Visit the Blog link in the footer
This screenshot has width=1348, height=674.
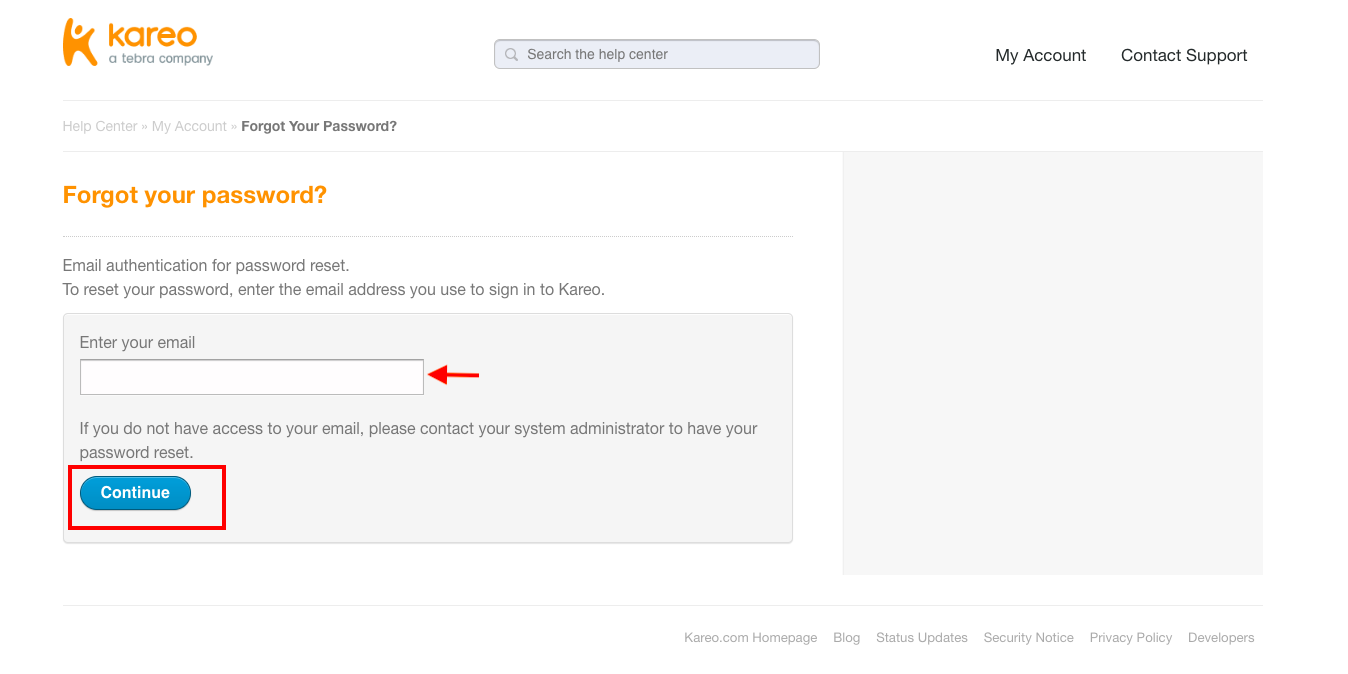(846, 638)
